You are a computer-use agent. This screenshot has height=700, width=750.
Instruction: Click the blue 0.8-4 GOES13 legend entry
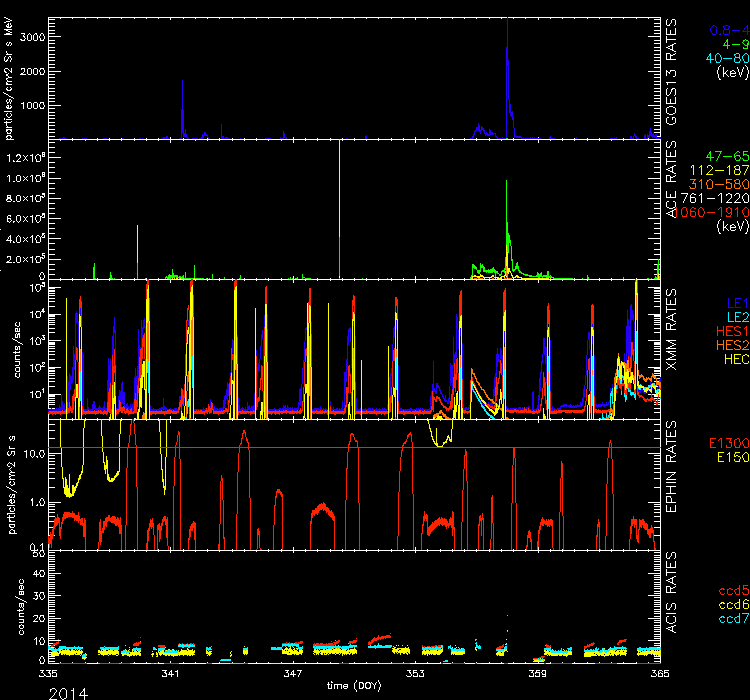726,31
